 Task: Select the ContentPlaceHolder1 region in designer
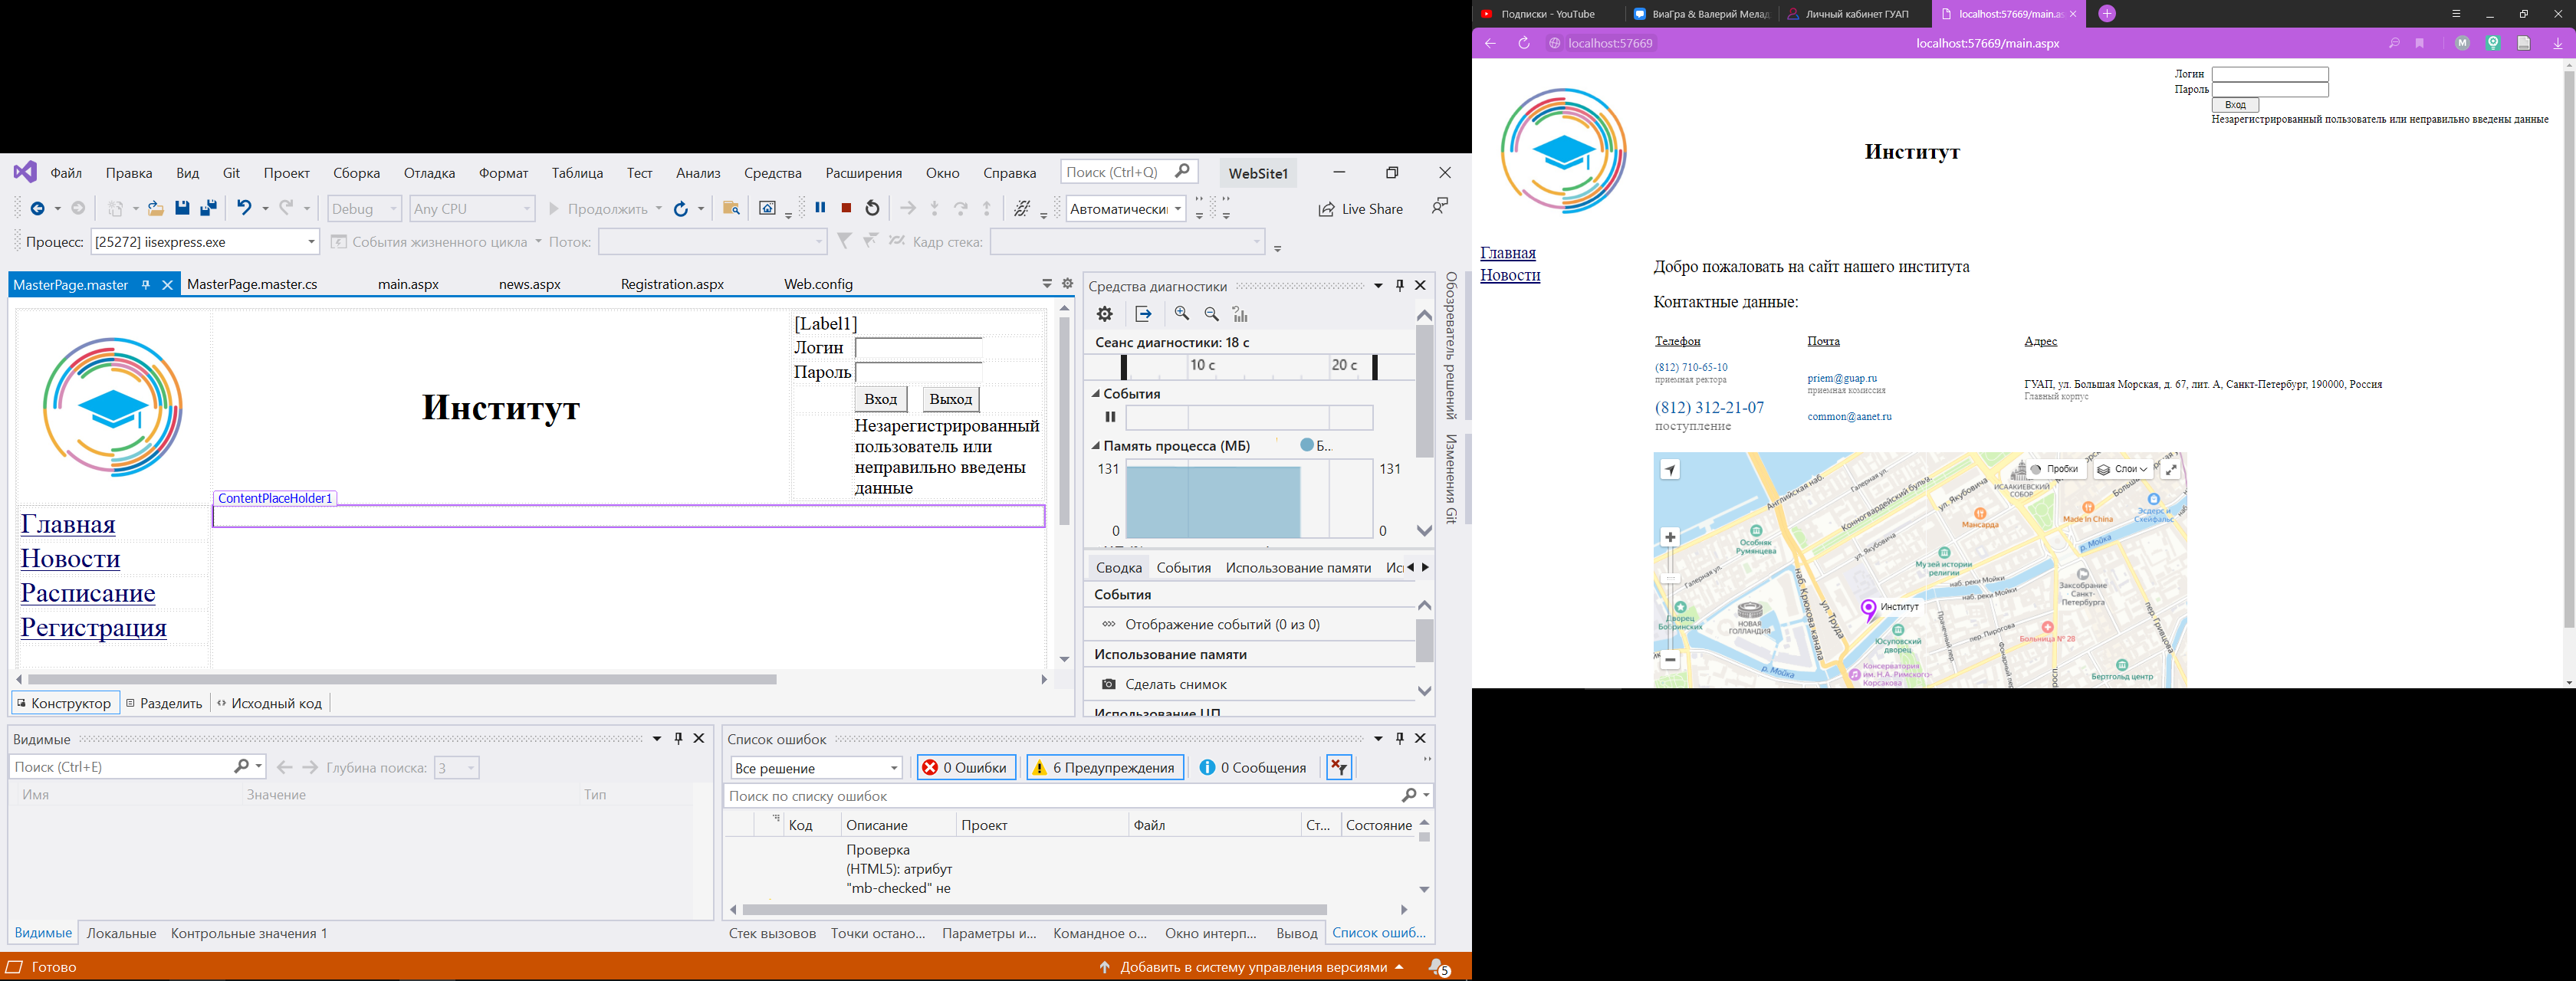pyautogui.click(x=629, y=516)
